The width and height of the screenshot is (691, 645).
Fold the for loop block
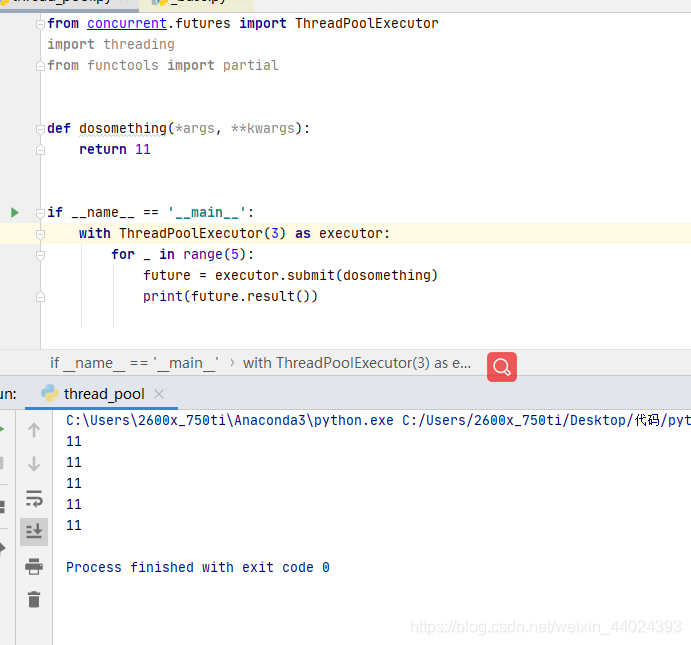40,255
